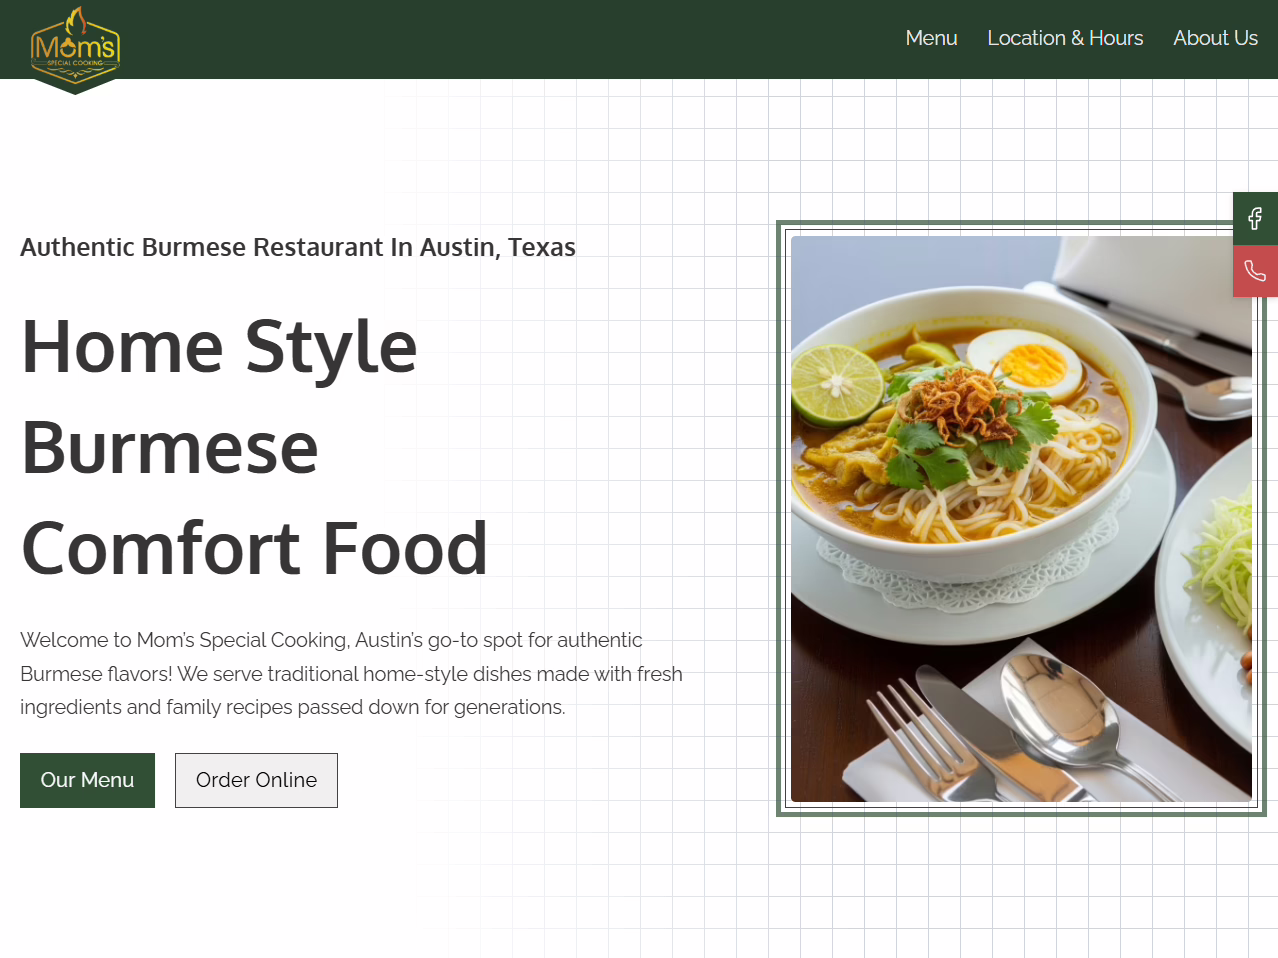Image resolution: width=1278 pixels, height=958 pixels.
Task: Click the welcome paragraph text
Action: (350, 673)
